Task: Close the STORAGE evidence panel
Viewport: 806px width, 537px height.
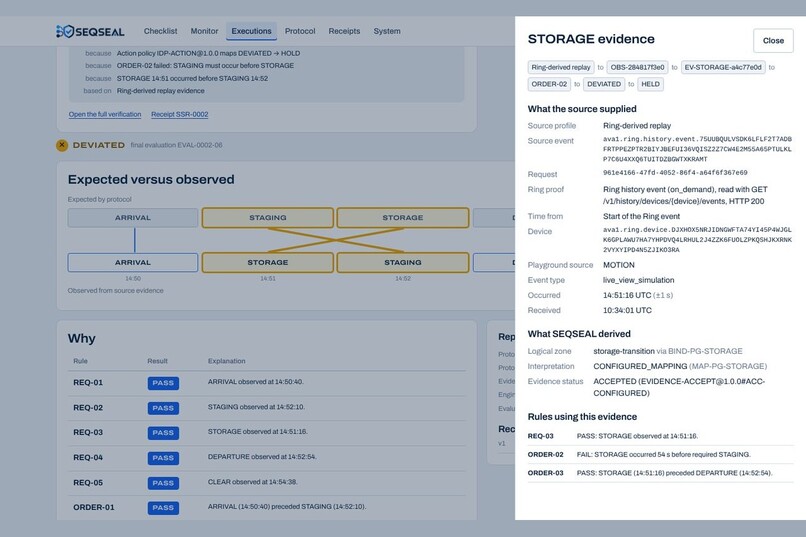Action: (773, 41)
